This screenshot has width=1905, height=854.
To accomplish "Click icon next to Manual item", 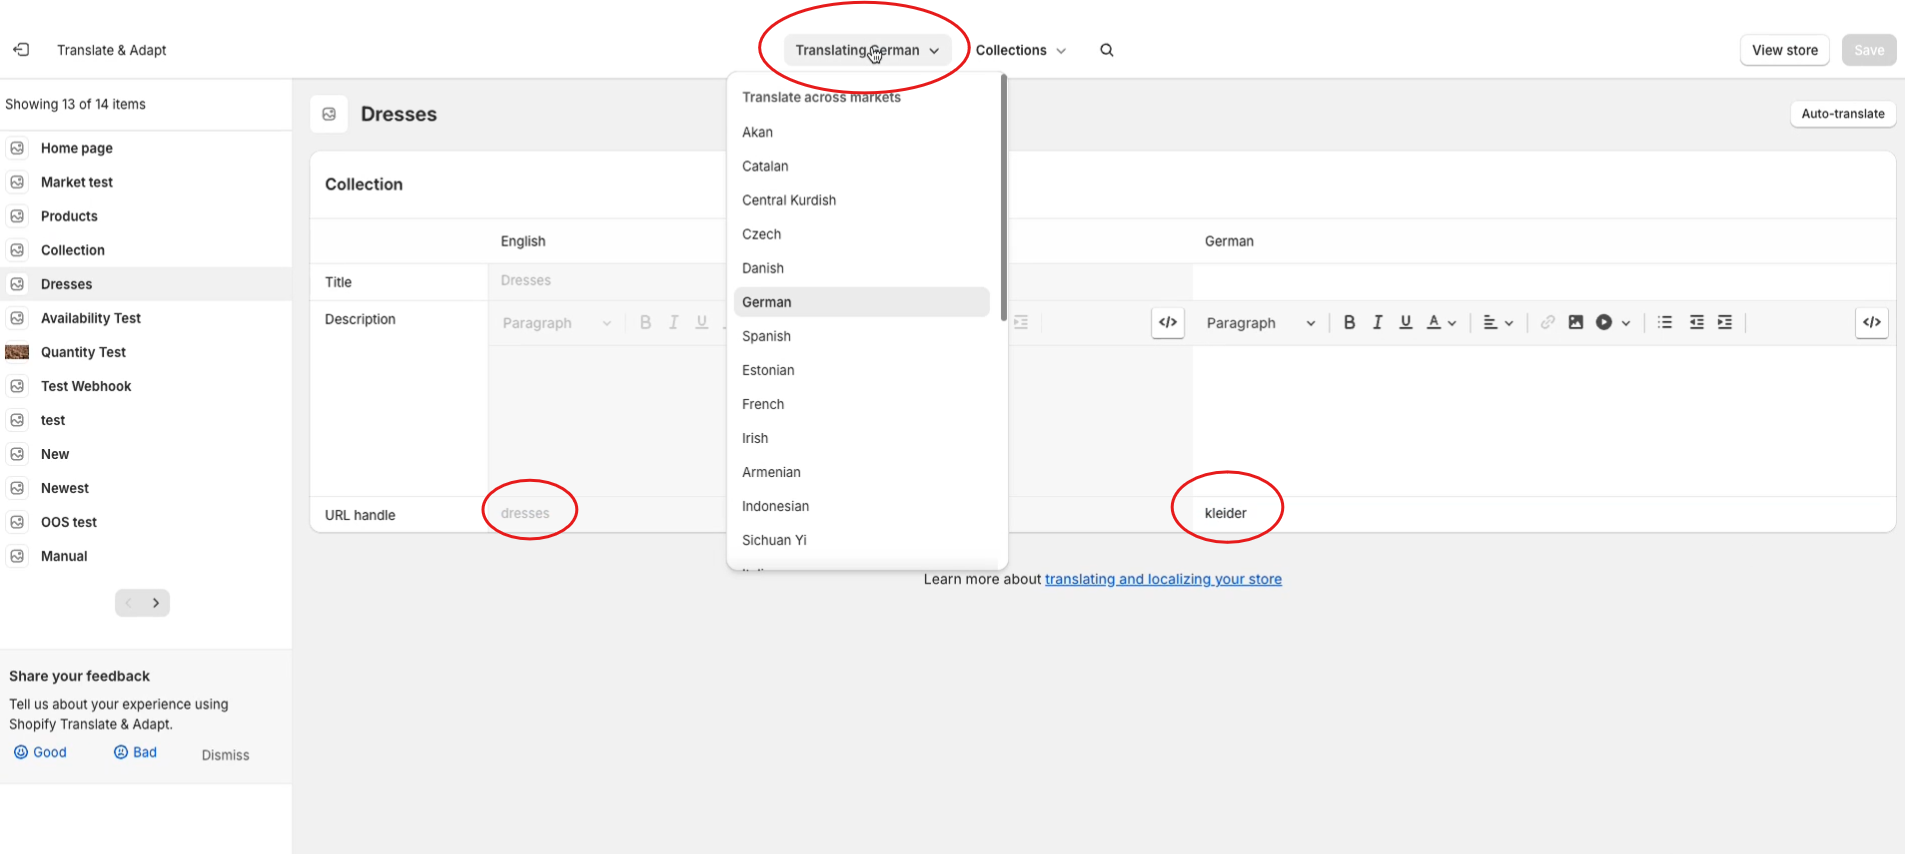I will click(x=17, y=556).
